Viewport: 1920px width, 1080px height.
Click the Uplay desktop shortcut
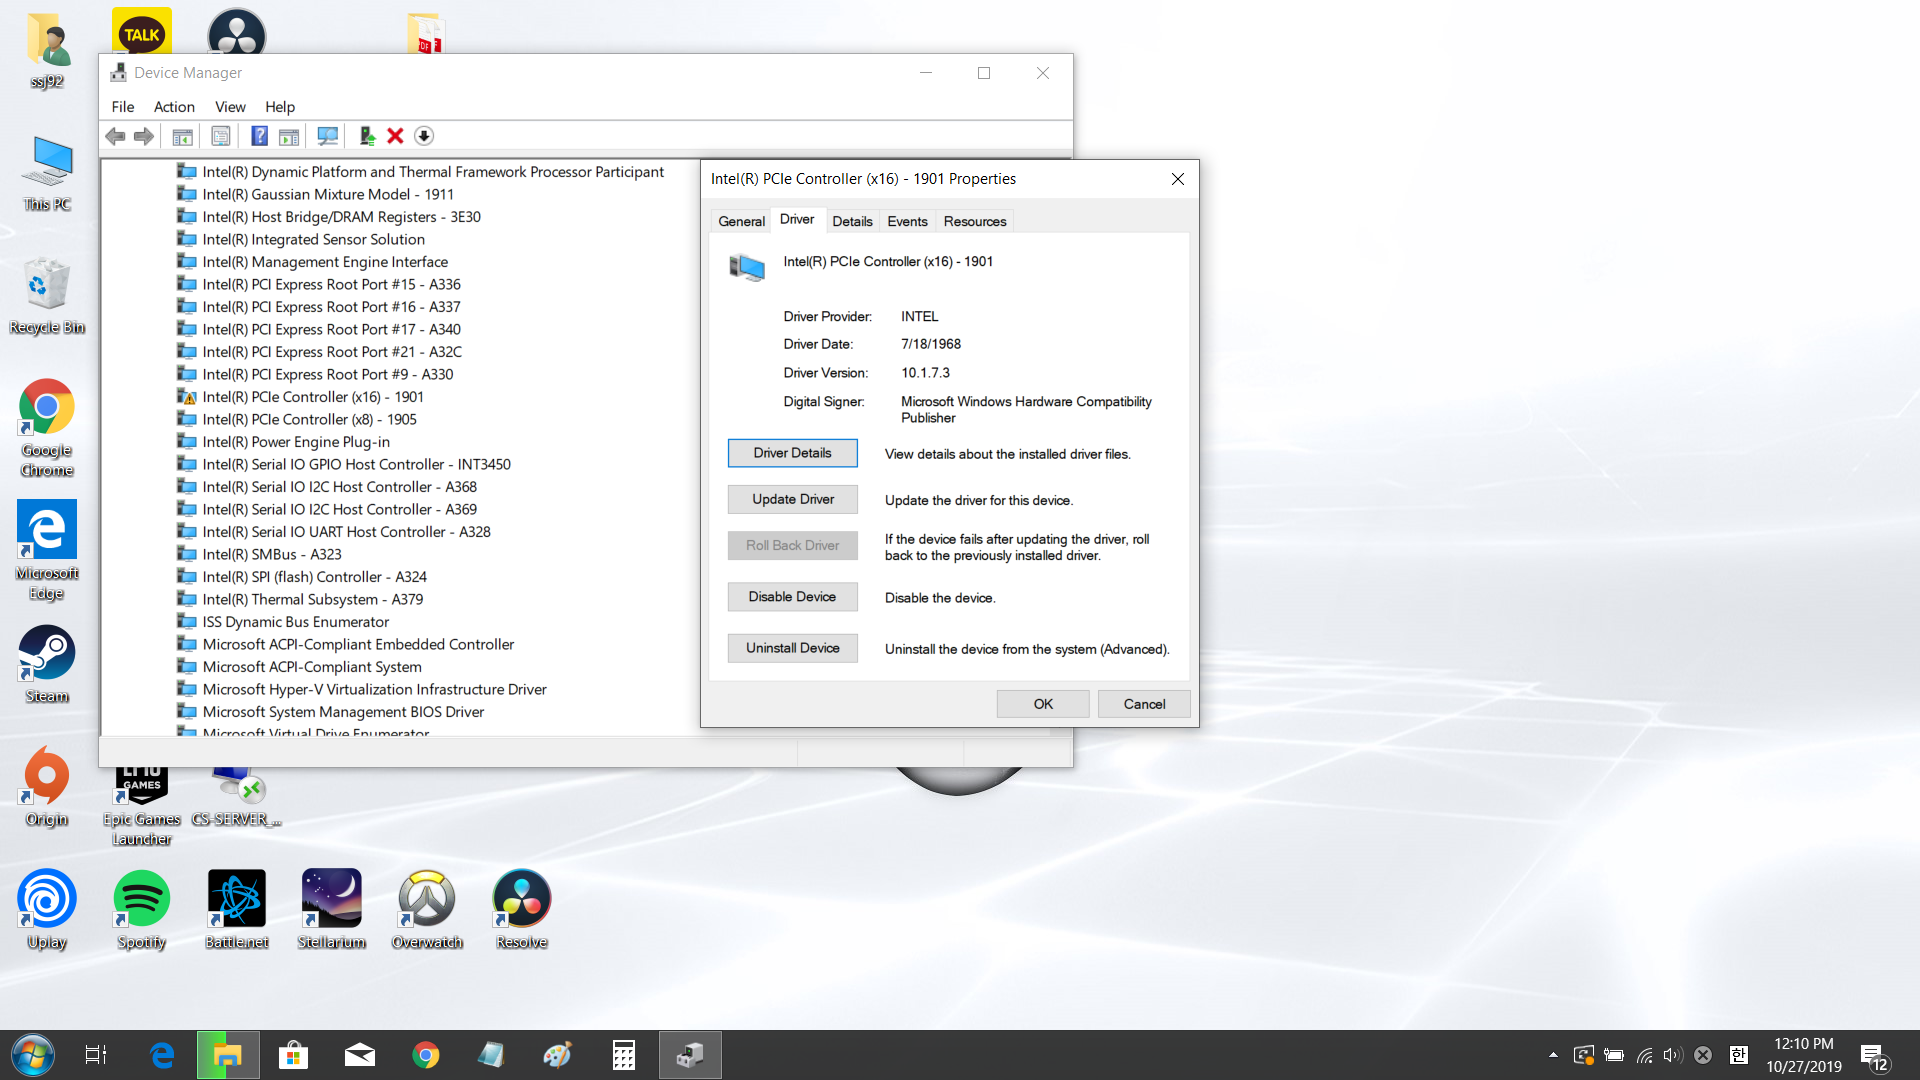tap(47, 910)
